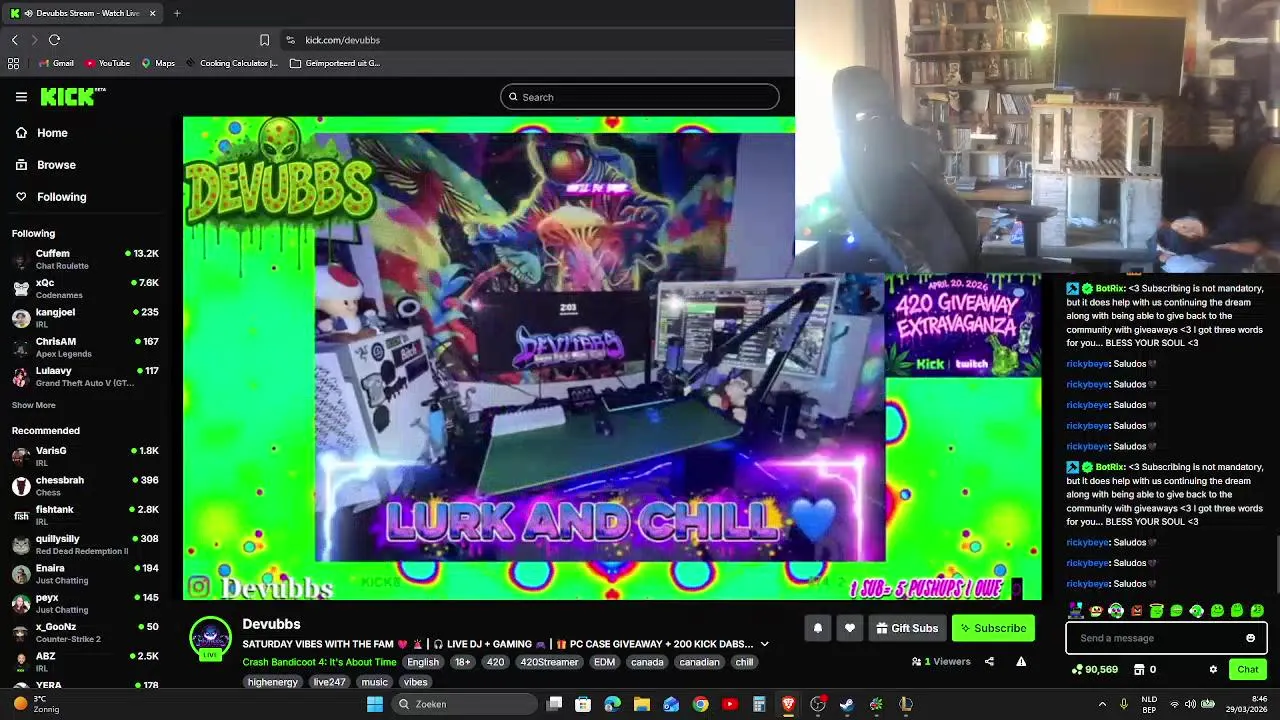Open xQc's channel in Following
The image size is (1280, 720).
tap(85, 288)
